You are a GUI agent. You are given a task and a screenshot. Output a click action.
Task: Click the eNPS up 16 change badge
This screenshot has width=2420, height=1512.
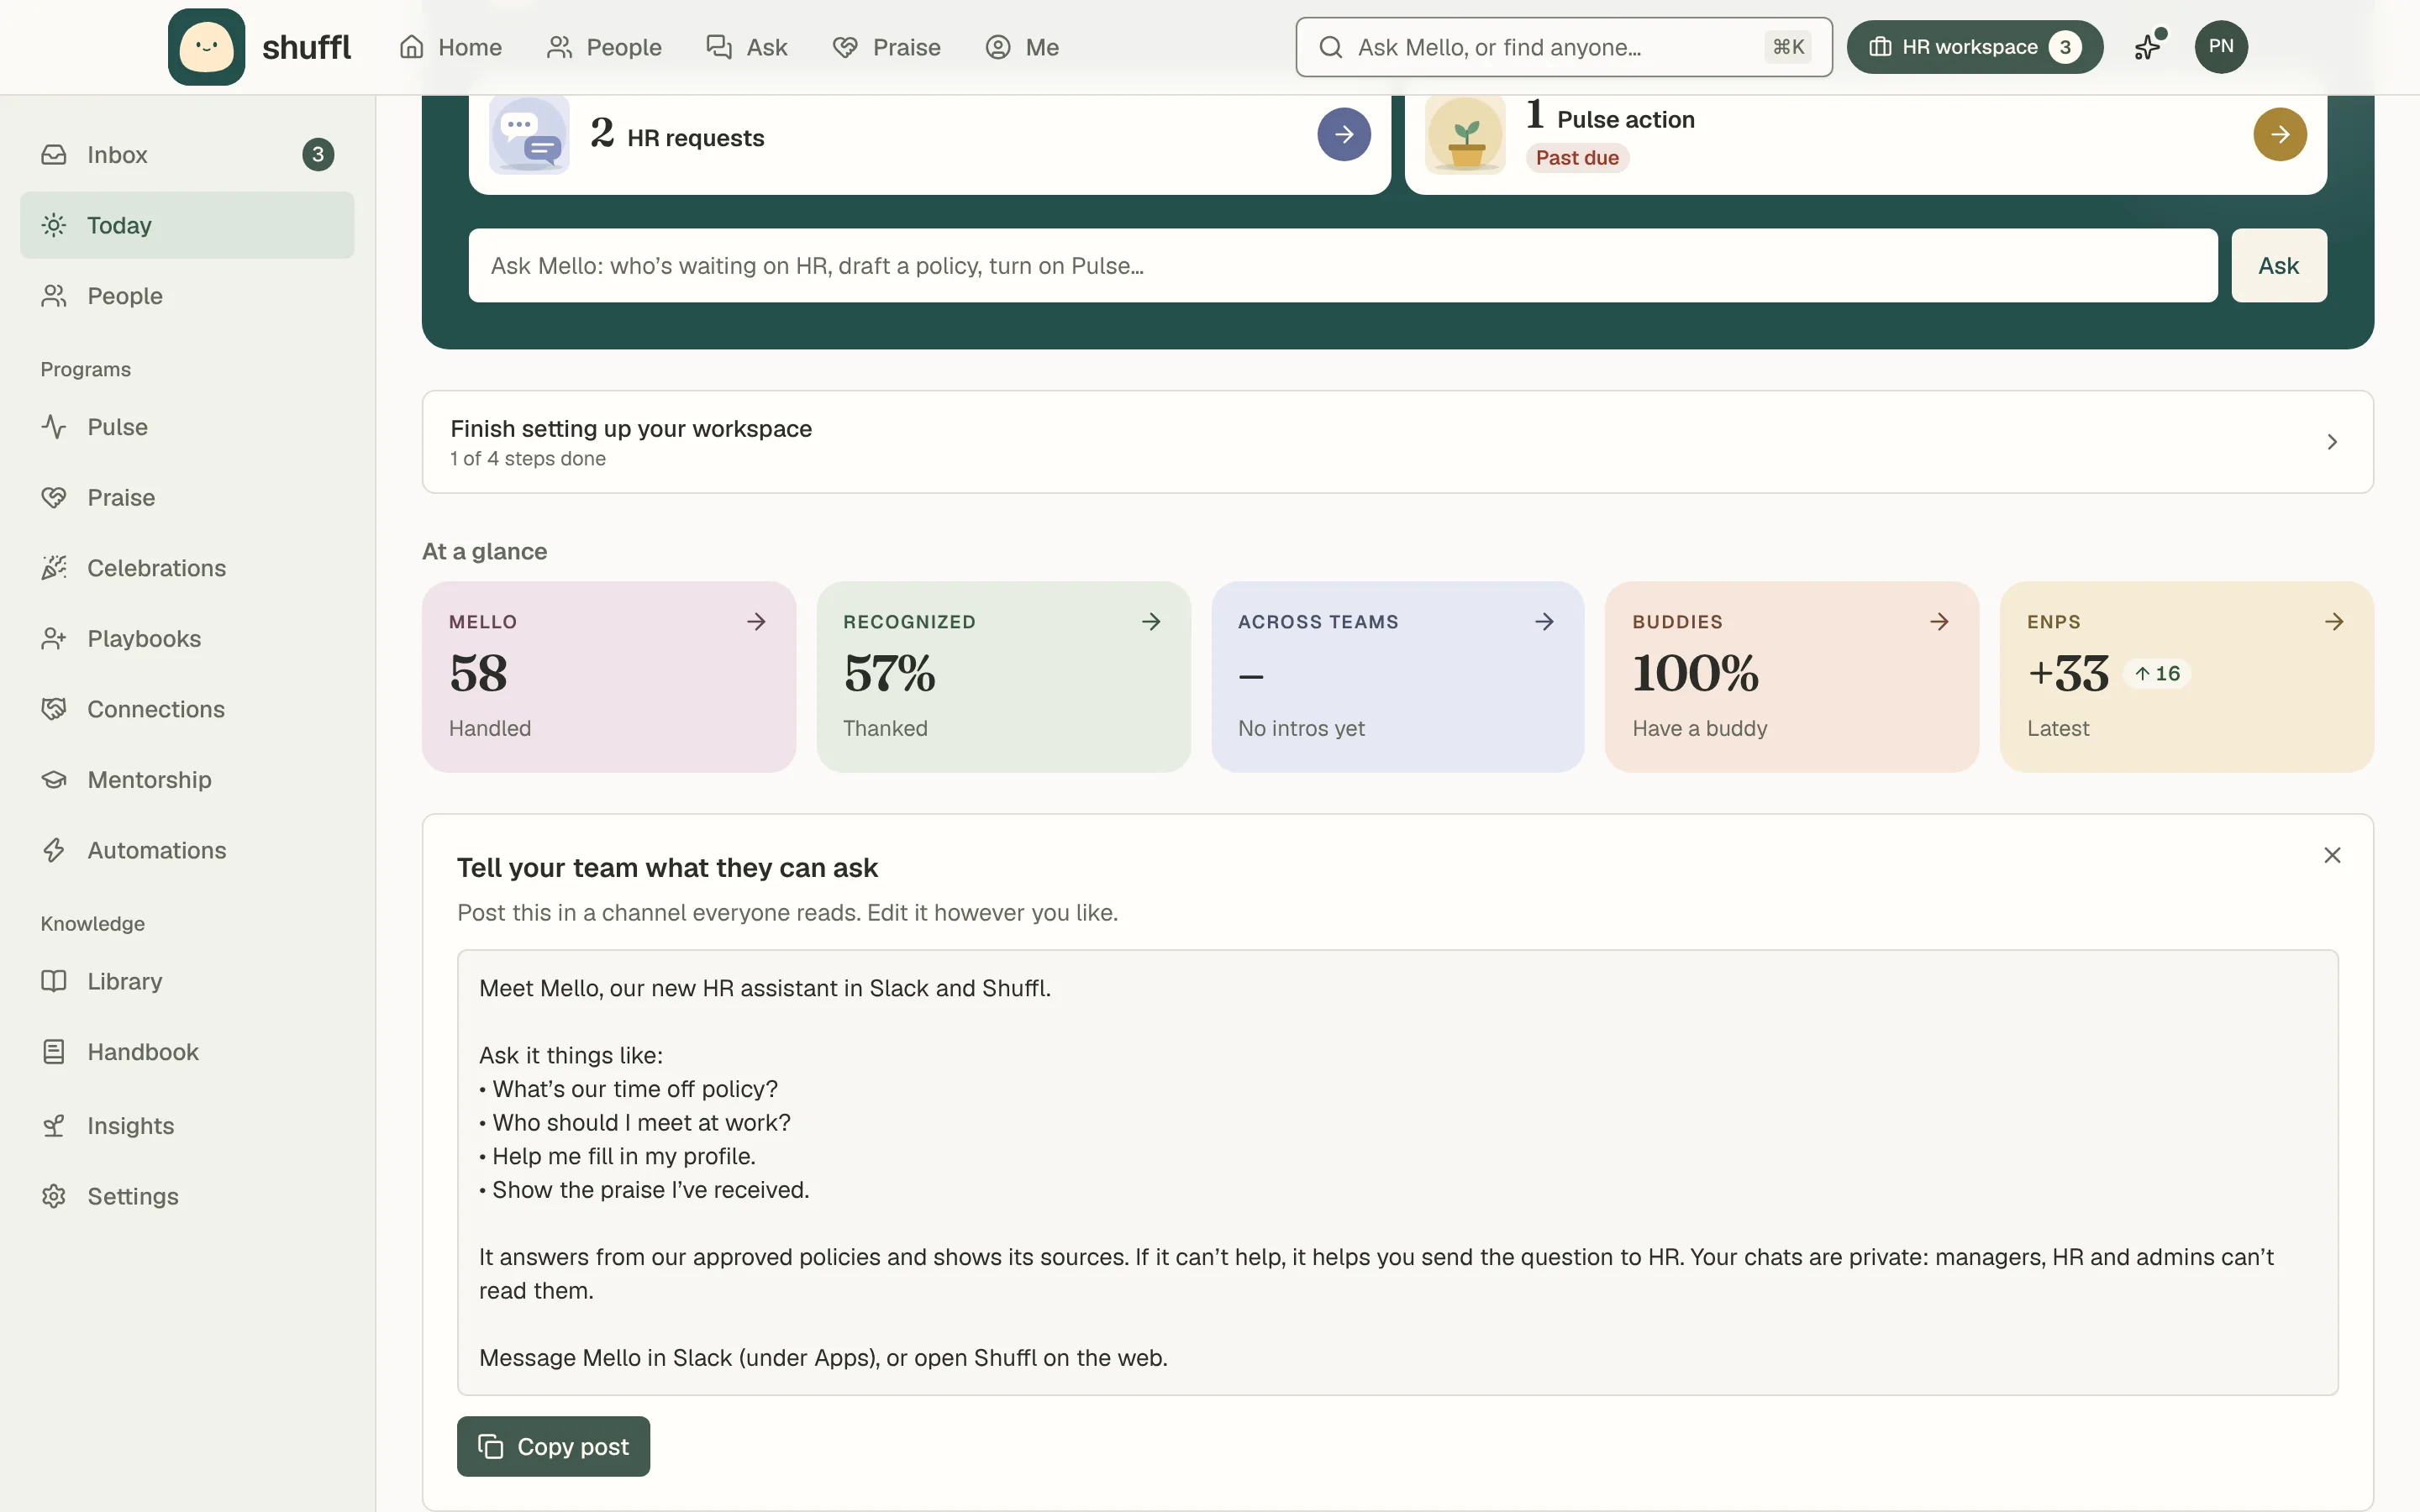point(2157,674)
